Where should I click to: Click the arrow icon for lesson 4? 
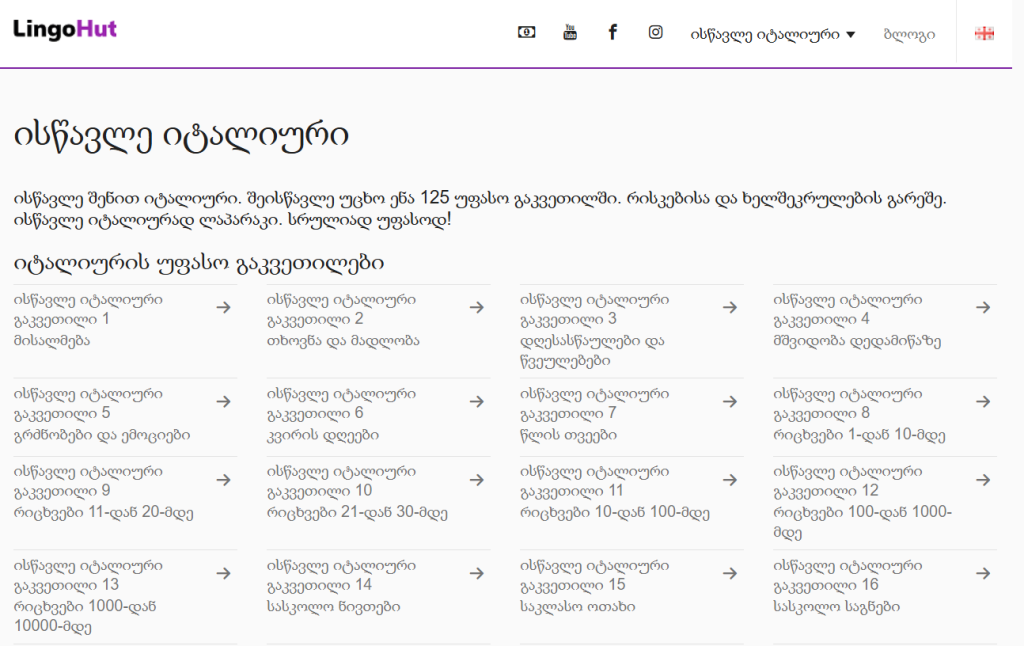983,308
